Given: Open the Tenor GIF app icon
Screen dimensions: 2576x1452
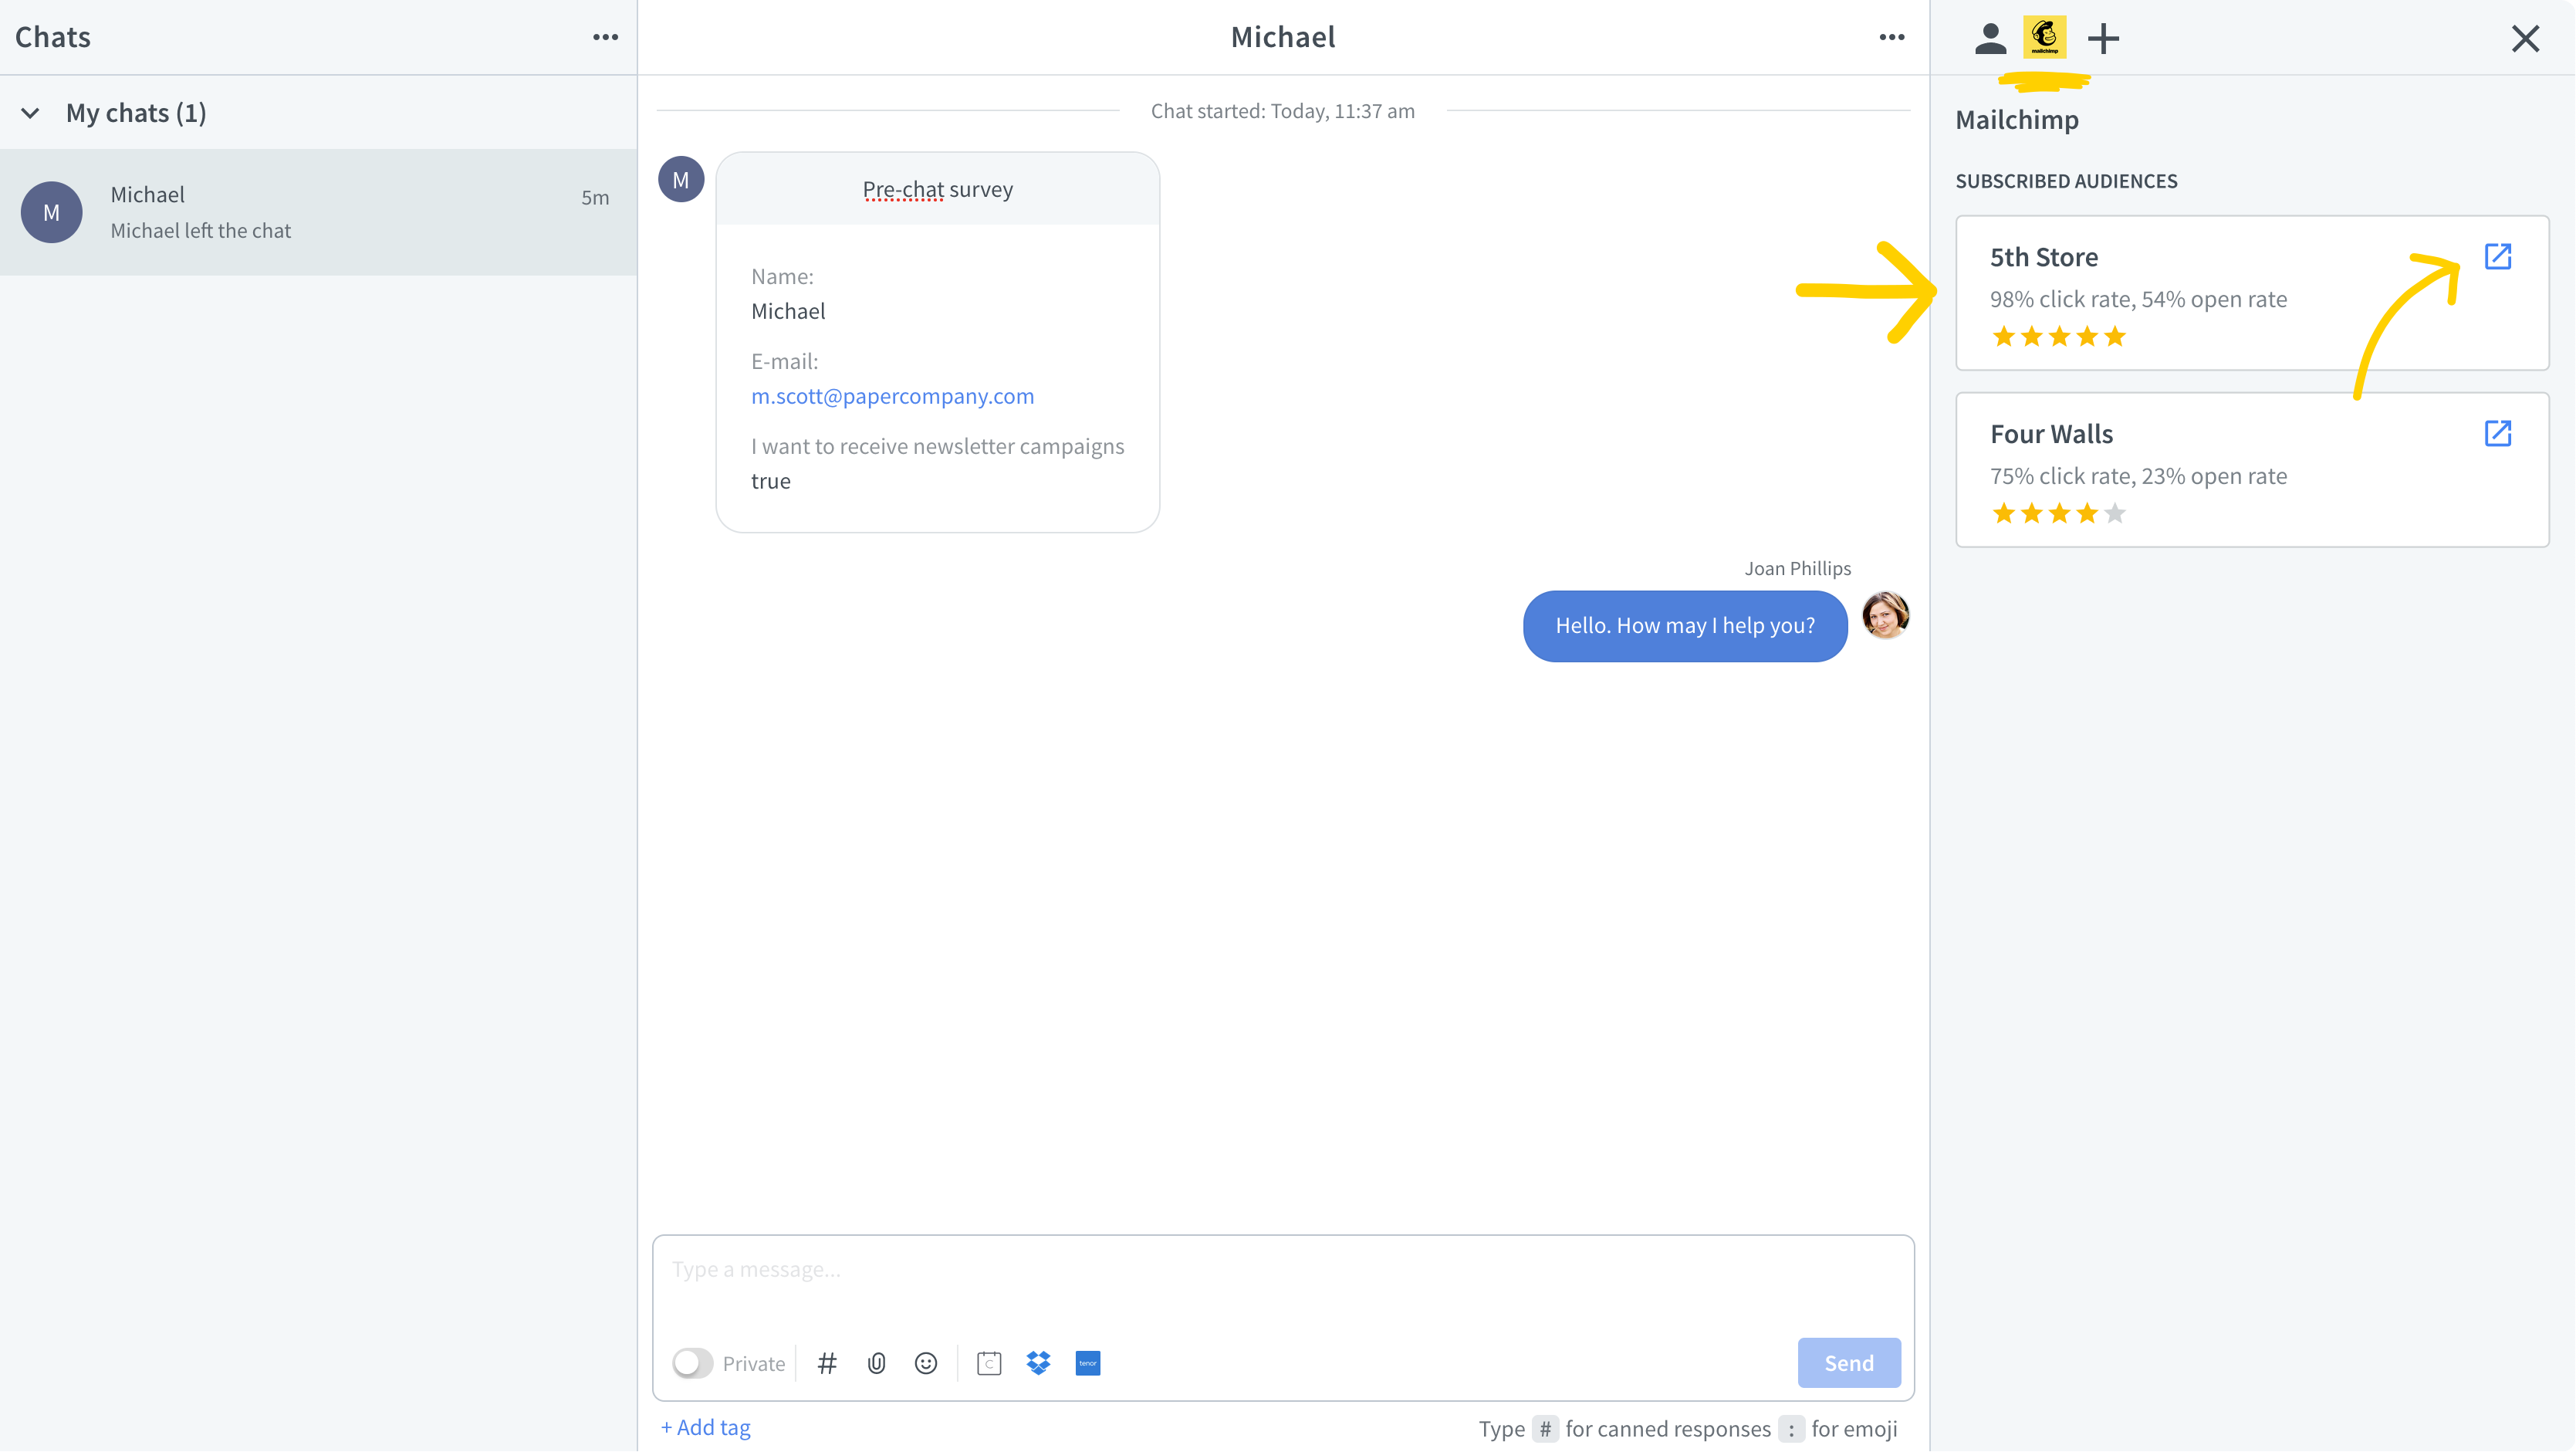Looking at the screenshot, I should (x=1088, y=1363).
